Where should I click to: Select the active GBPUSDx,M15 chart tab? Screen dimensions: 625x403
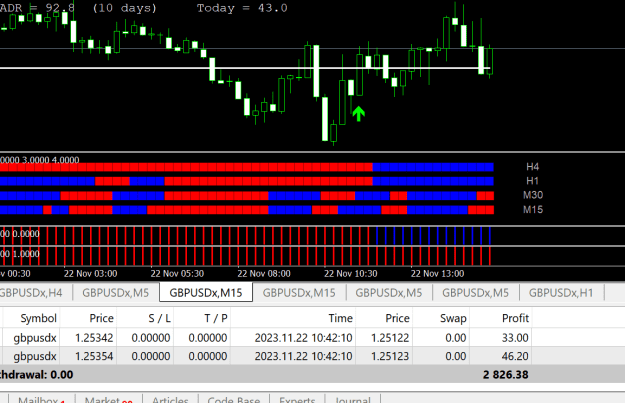(x=206, y=293)
